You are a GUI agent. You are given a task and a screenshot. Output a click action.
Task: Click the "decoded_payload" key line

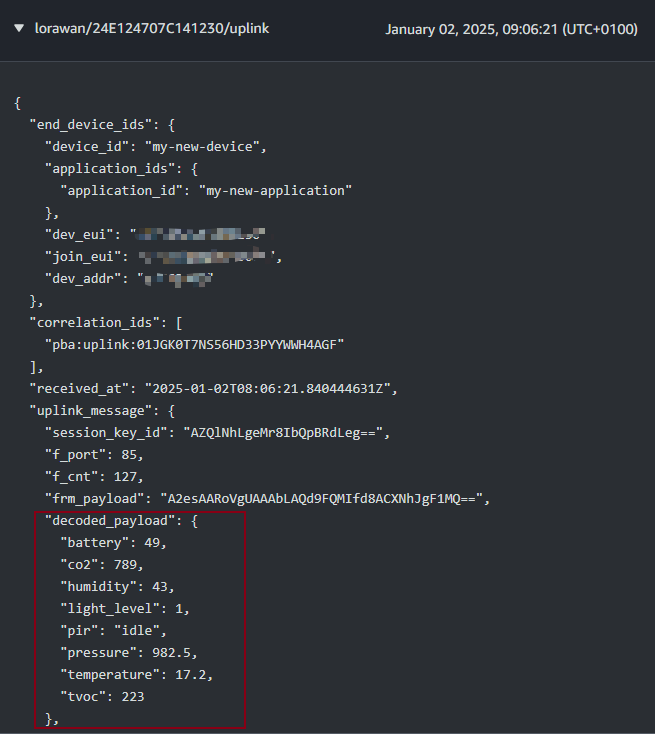[121, 521]
